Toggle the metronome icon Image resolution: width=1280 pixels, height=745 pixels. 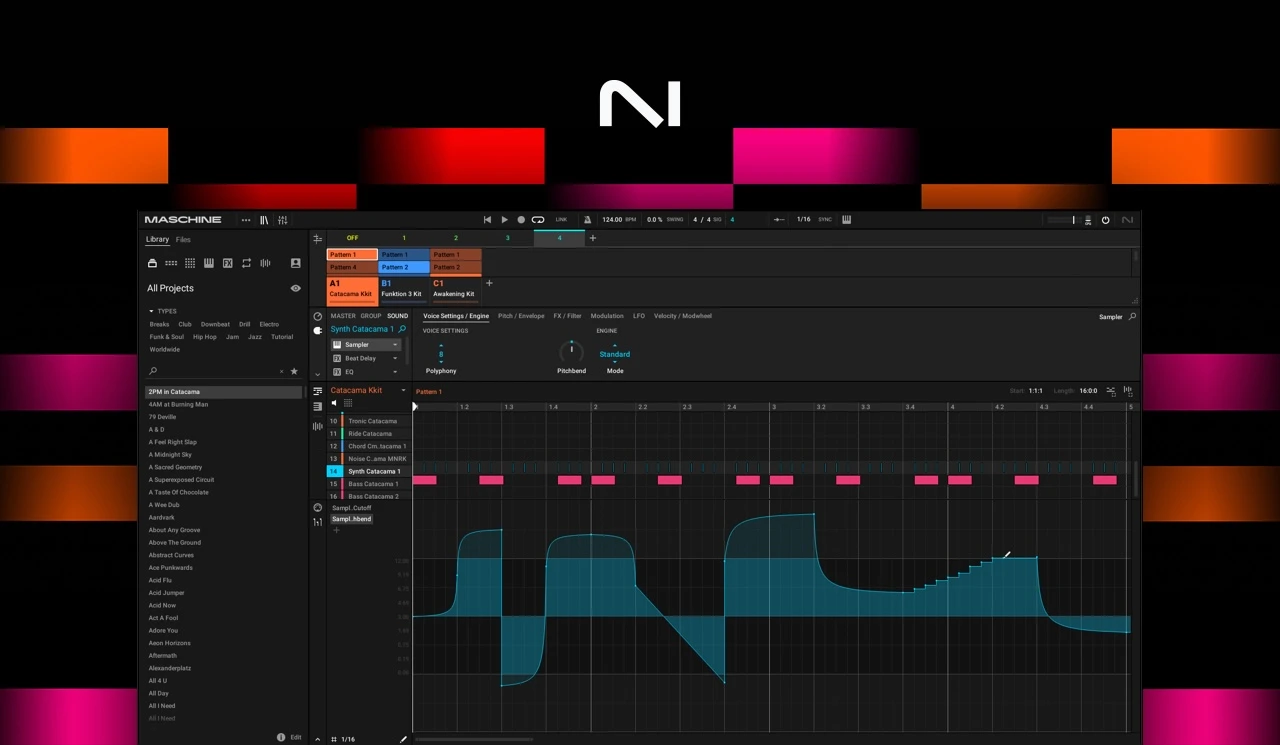click(587, 220)
